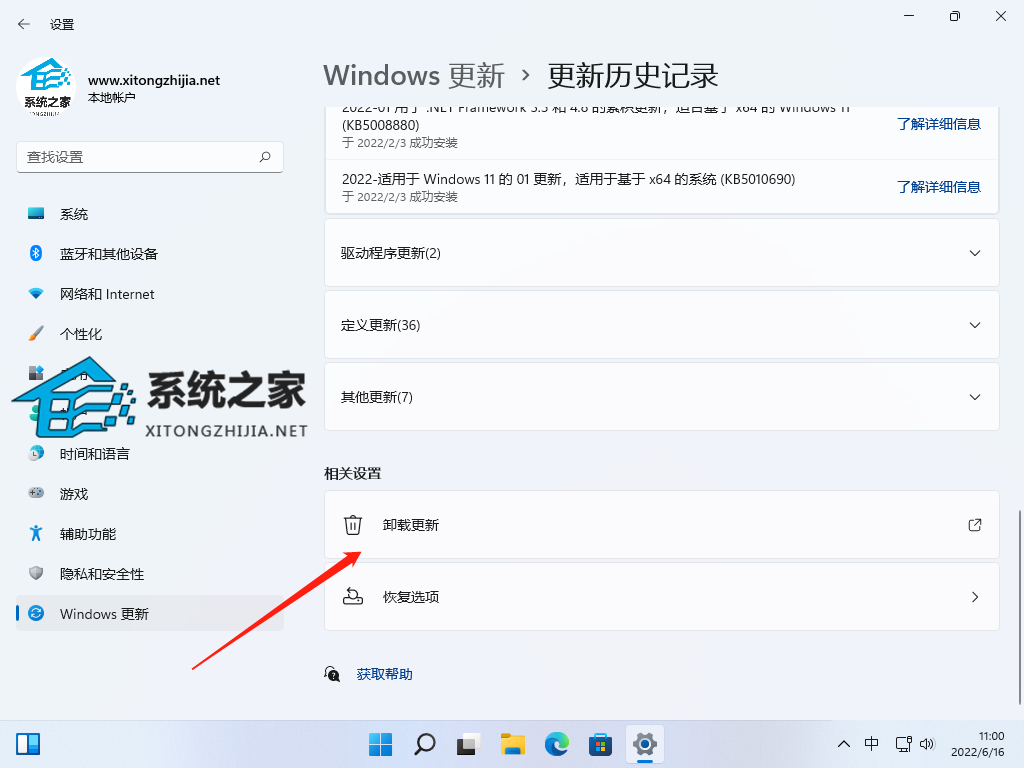Open File Explorer from taskbar
This screenshot has height=768, width=1024.
click(x=513, y=744)
